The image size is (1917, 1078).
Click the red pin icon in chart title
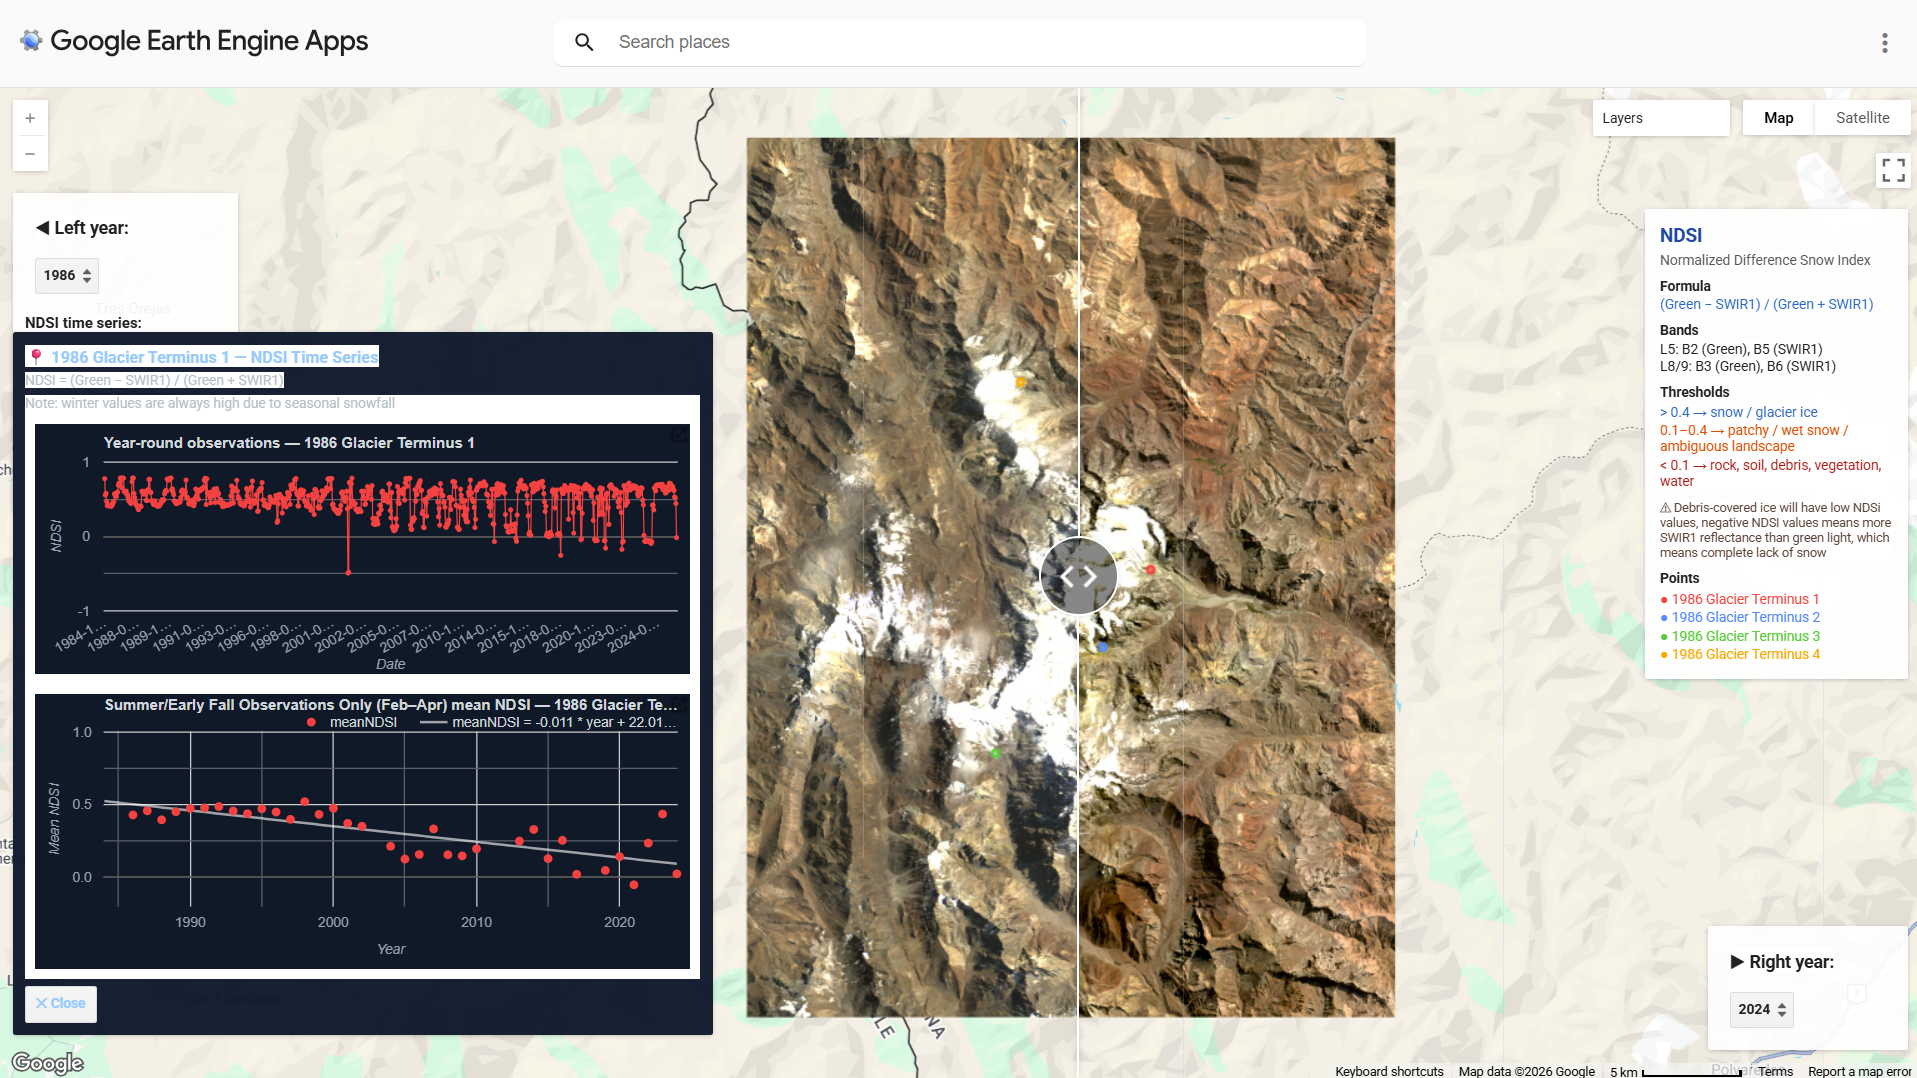[x=36, y=357]
